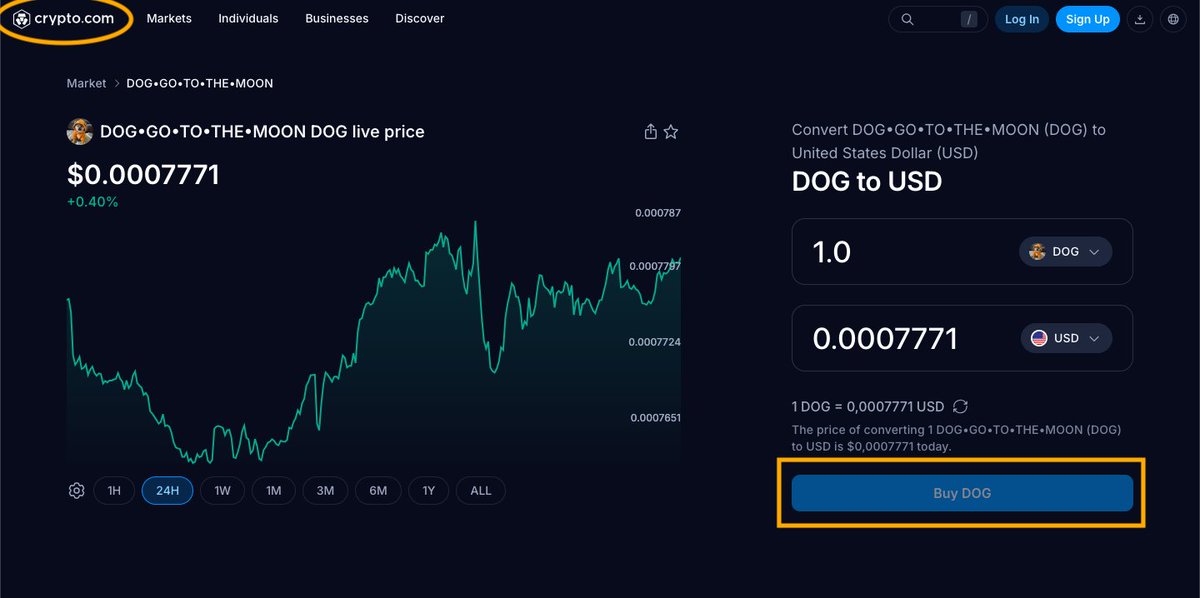Select the 6M chart range
The height and width of the screenshot is (598, 1200).
[x=378, y=491]
